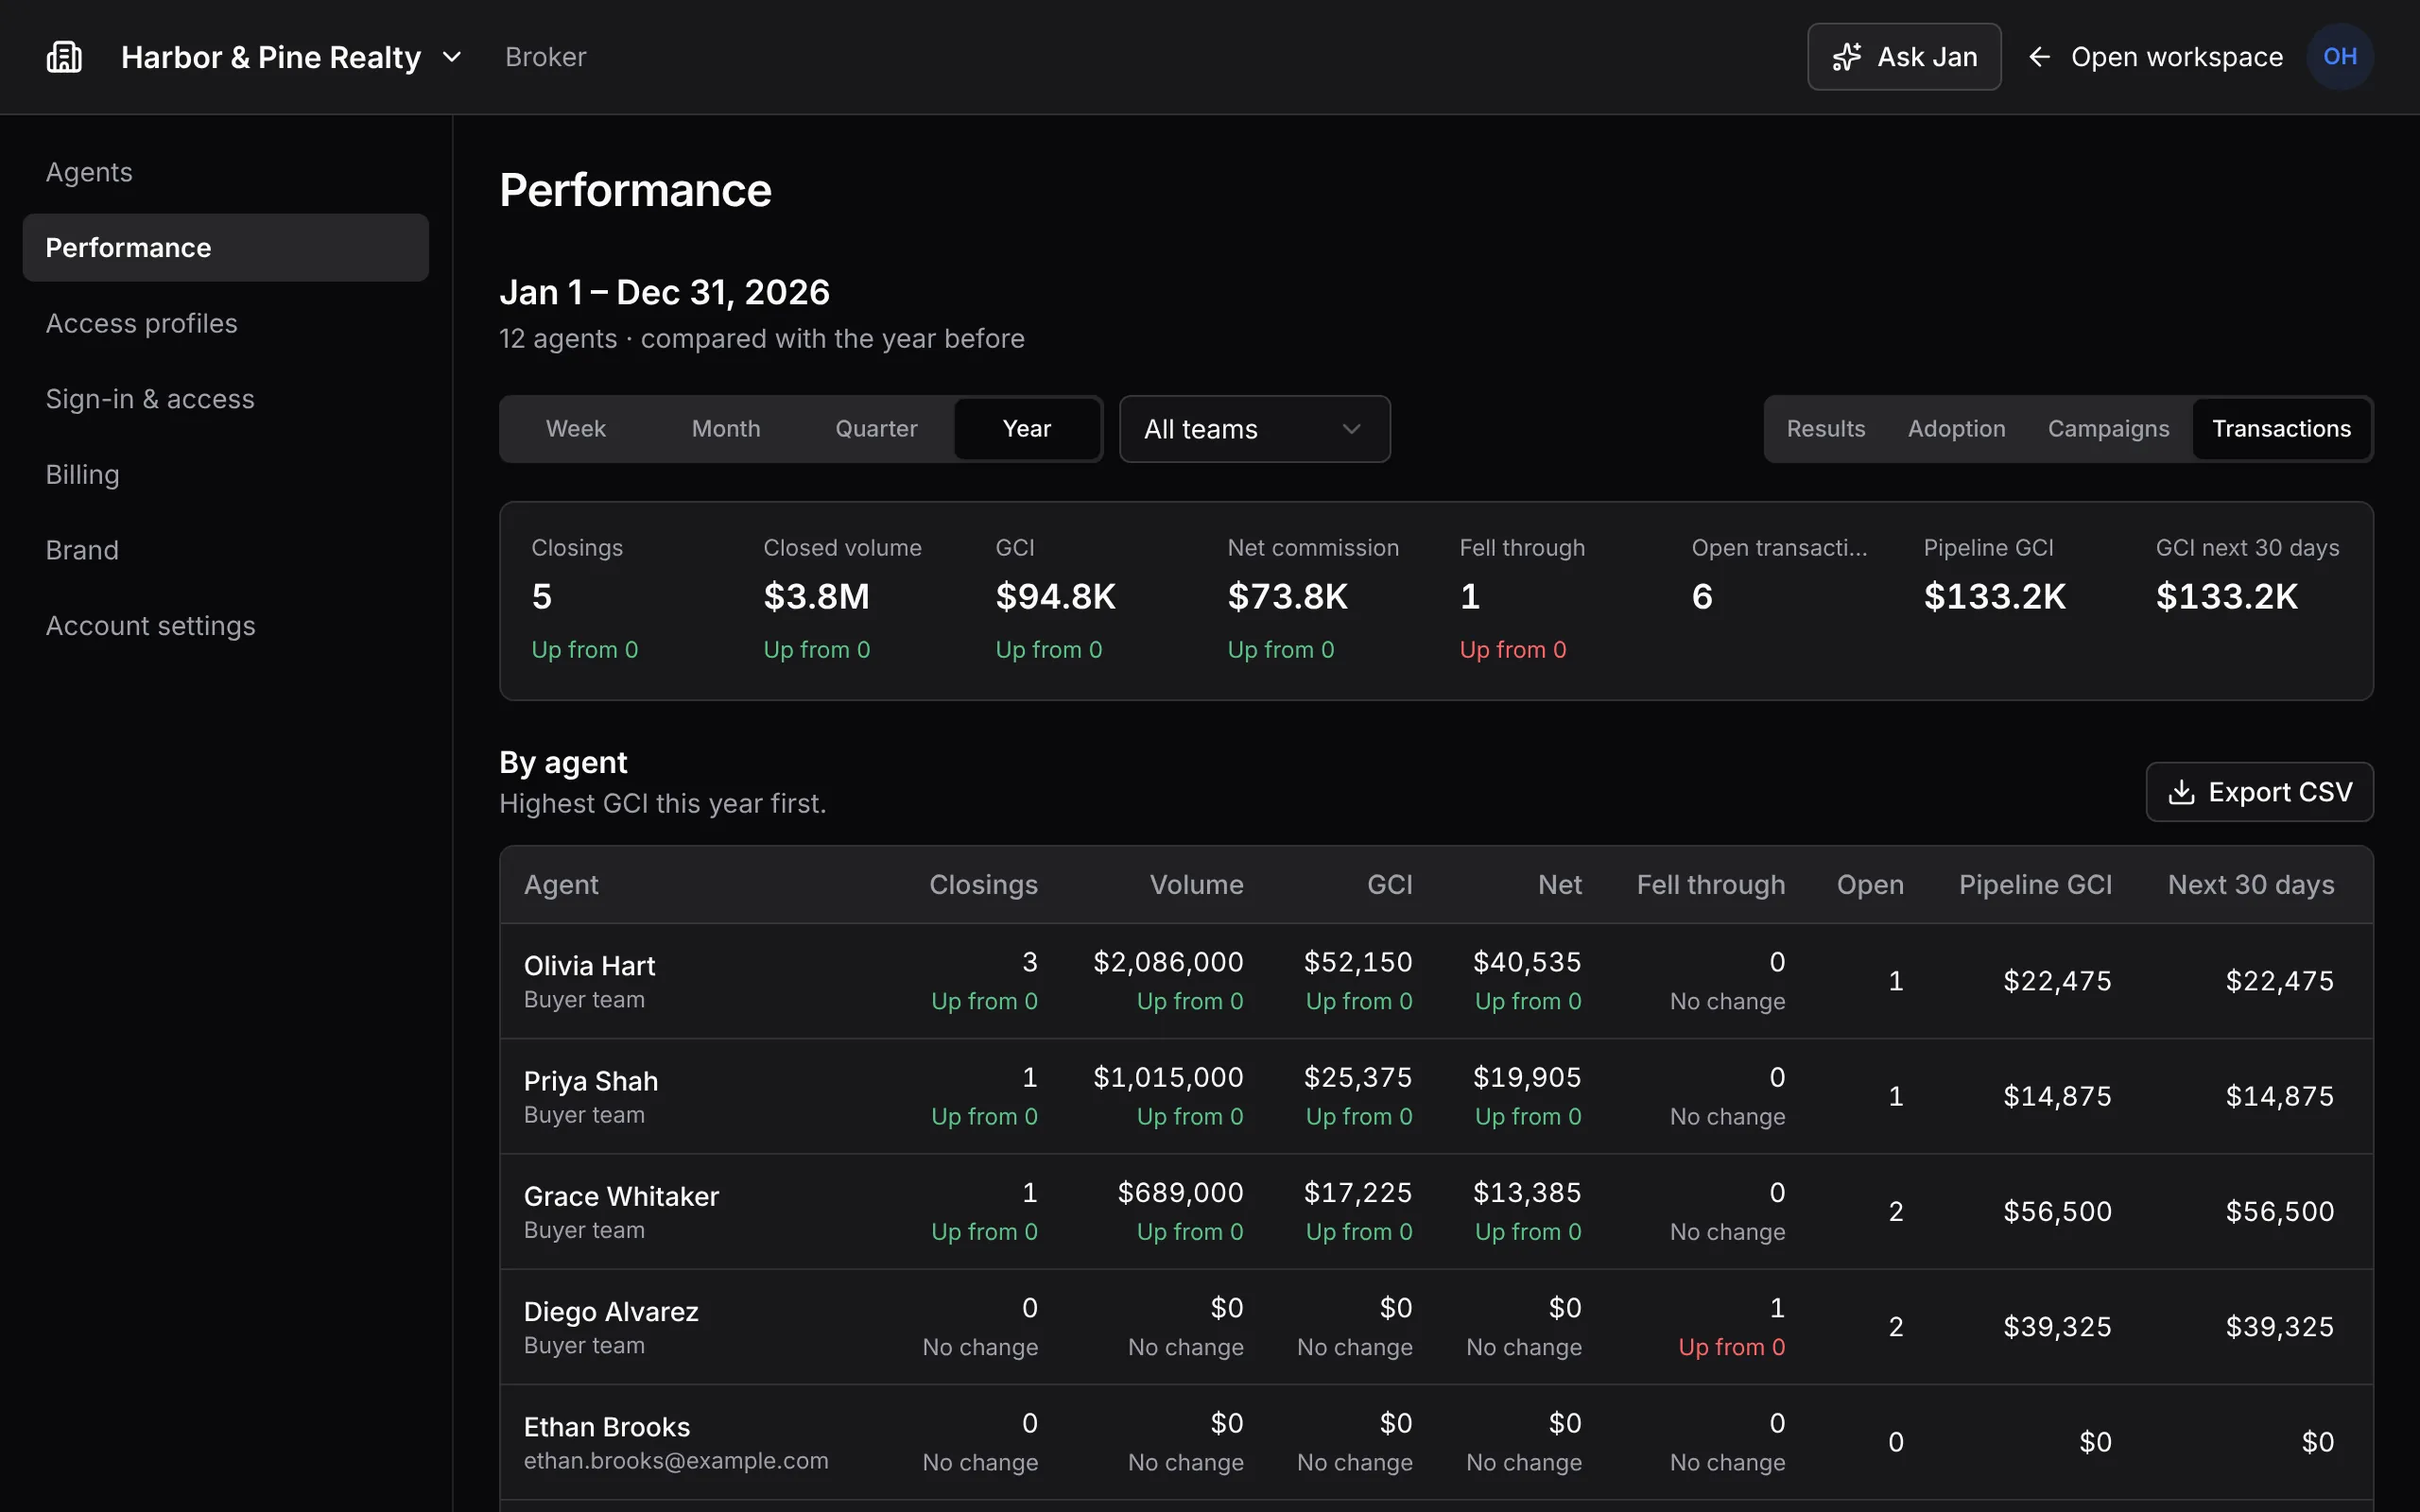Expand the Harbor & Pine Realty chevron
Viewport: 2420px width, 1512px height.
(x=452, y=57)
